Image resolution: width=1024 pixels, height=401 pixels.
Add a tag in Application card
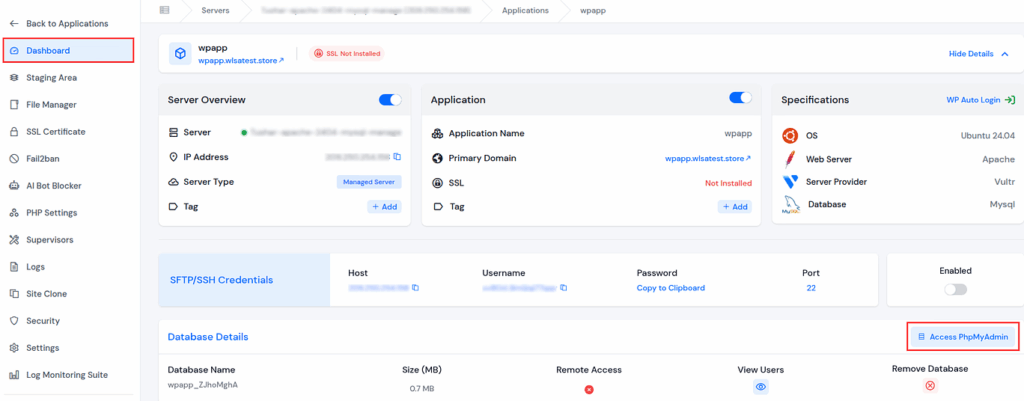click(735, 206)
